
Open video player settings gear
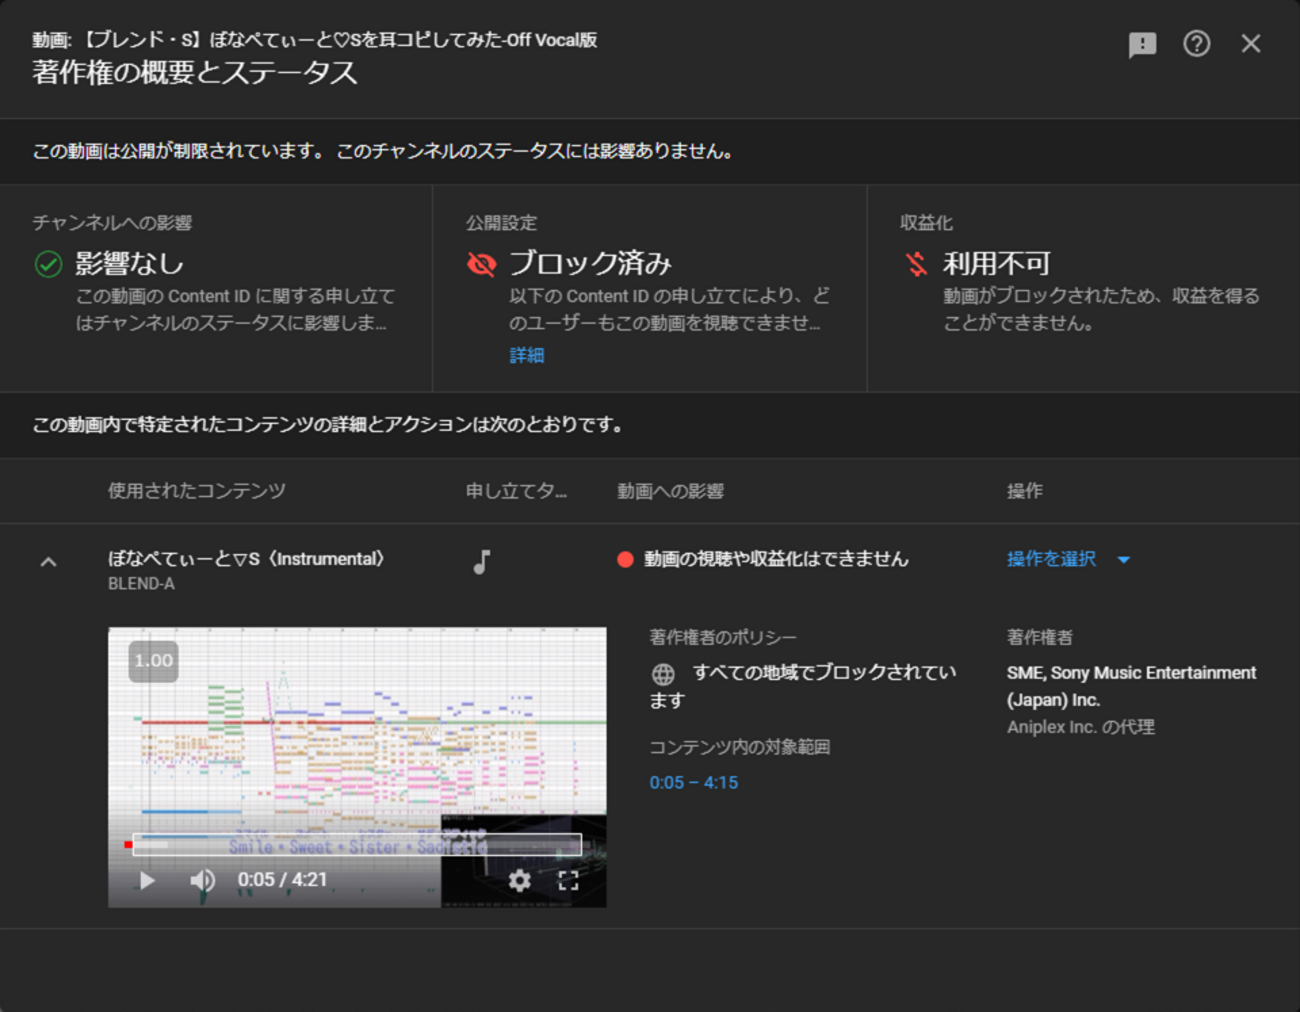pyautogui.click(x=519, y=880)
